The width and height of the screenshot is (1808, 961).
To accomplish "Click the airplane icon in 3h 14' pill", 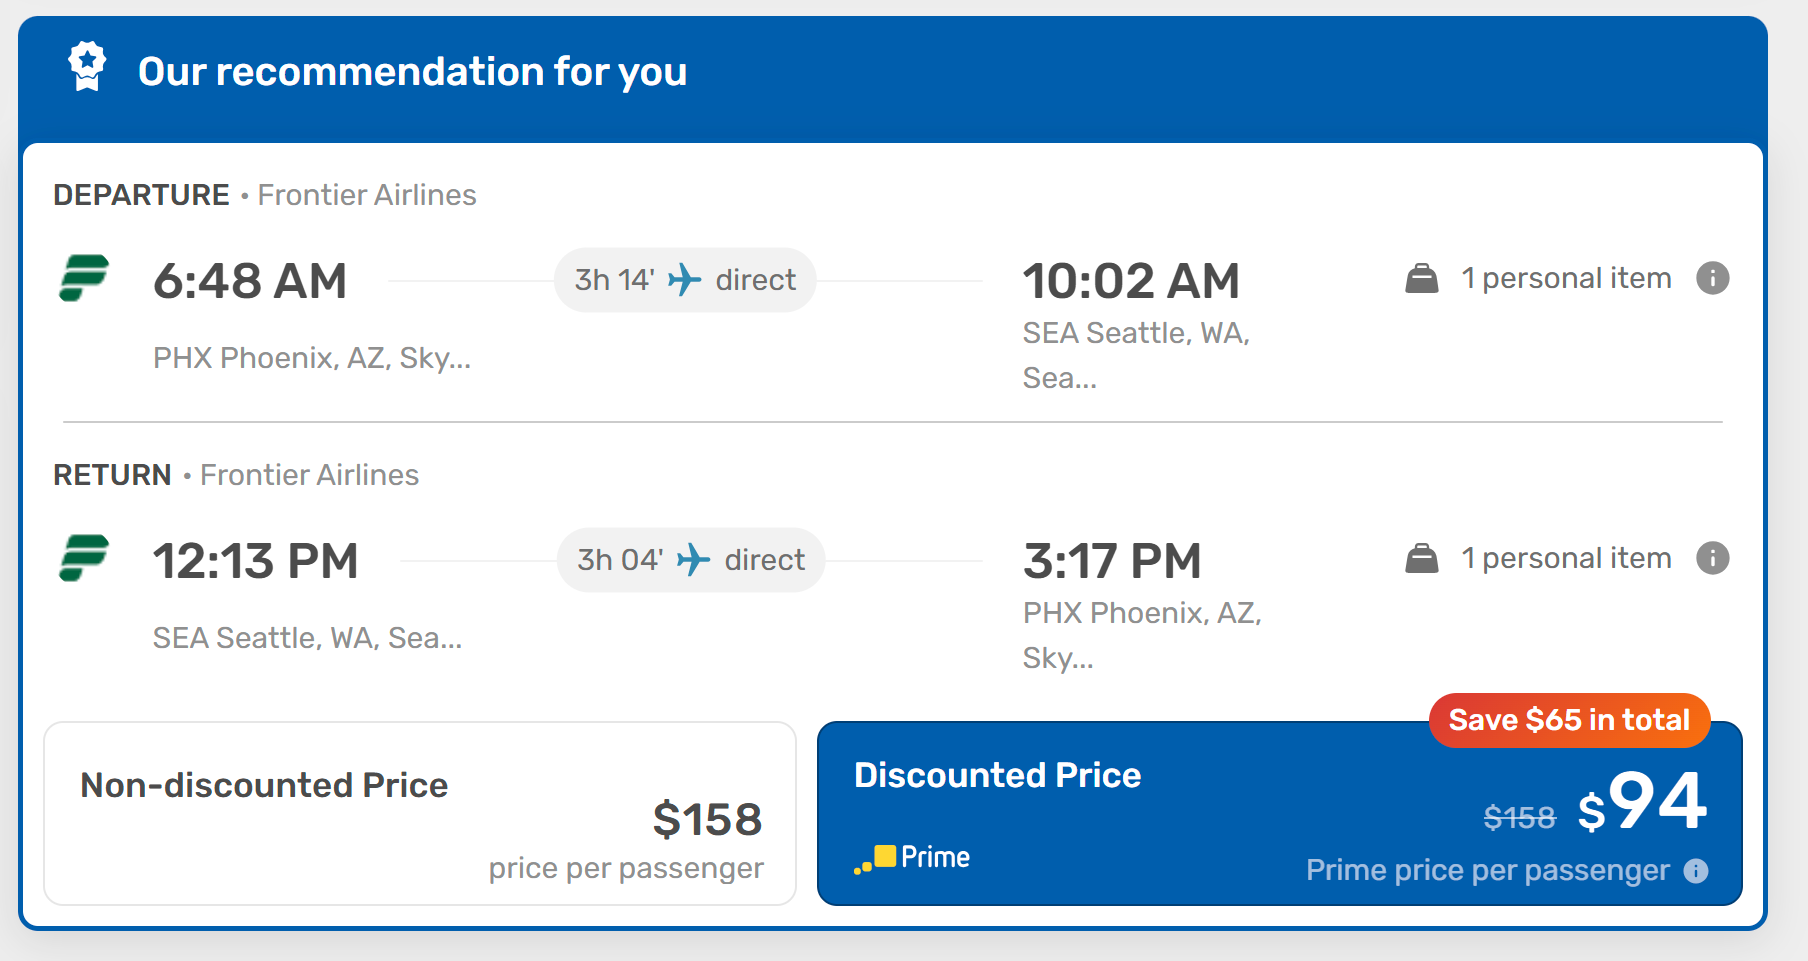I will coord(685,280).
